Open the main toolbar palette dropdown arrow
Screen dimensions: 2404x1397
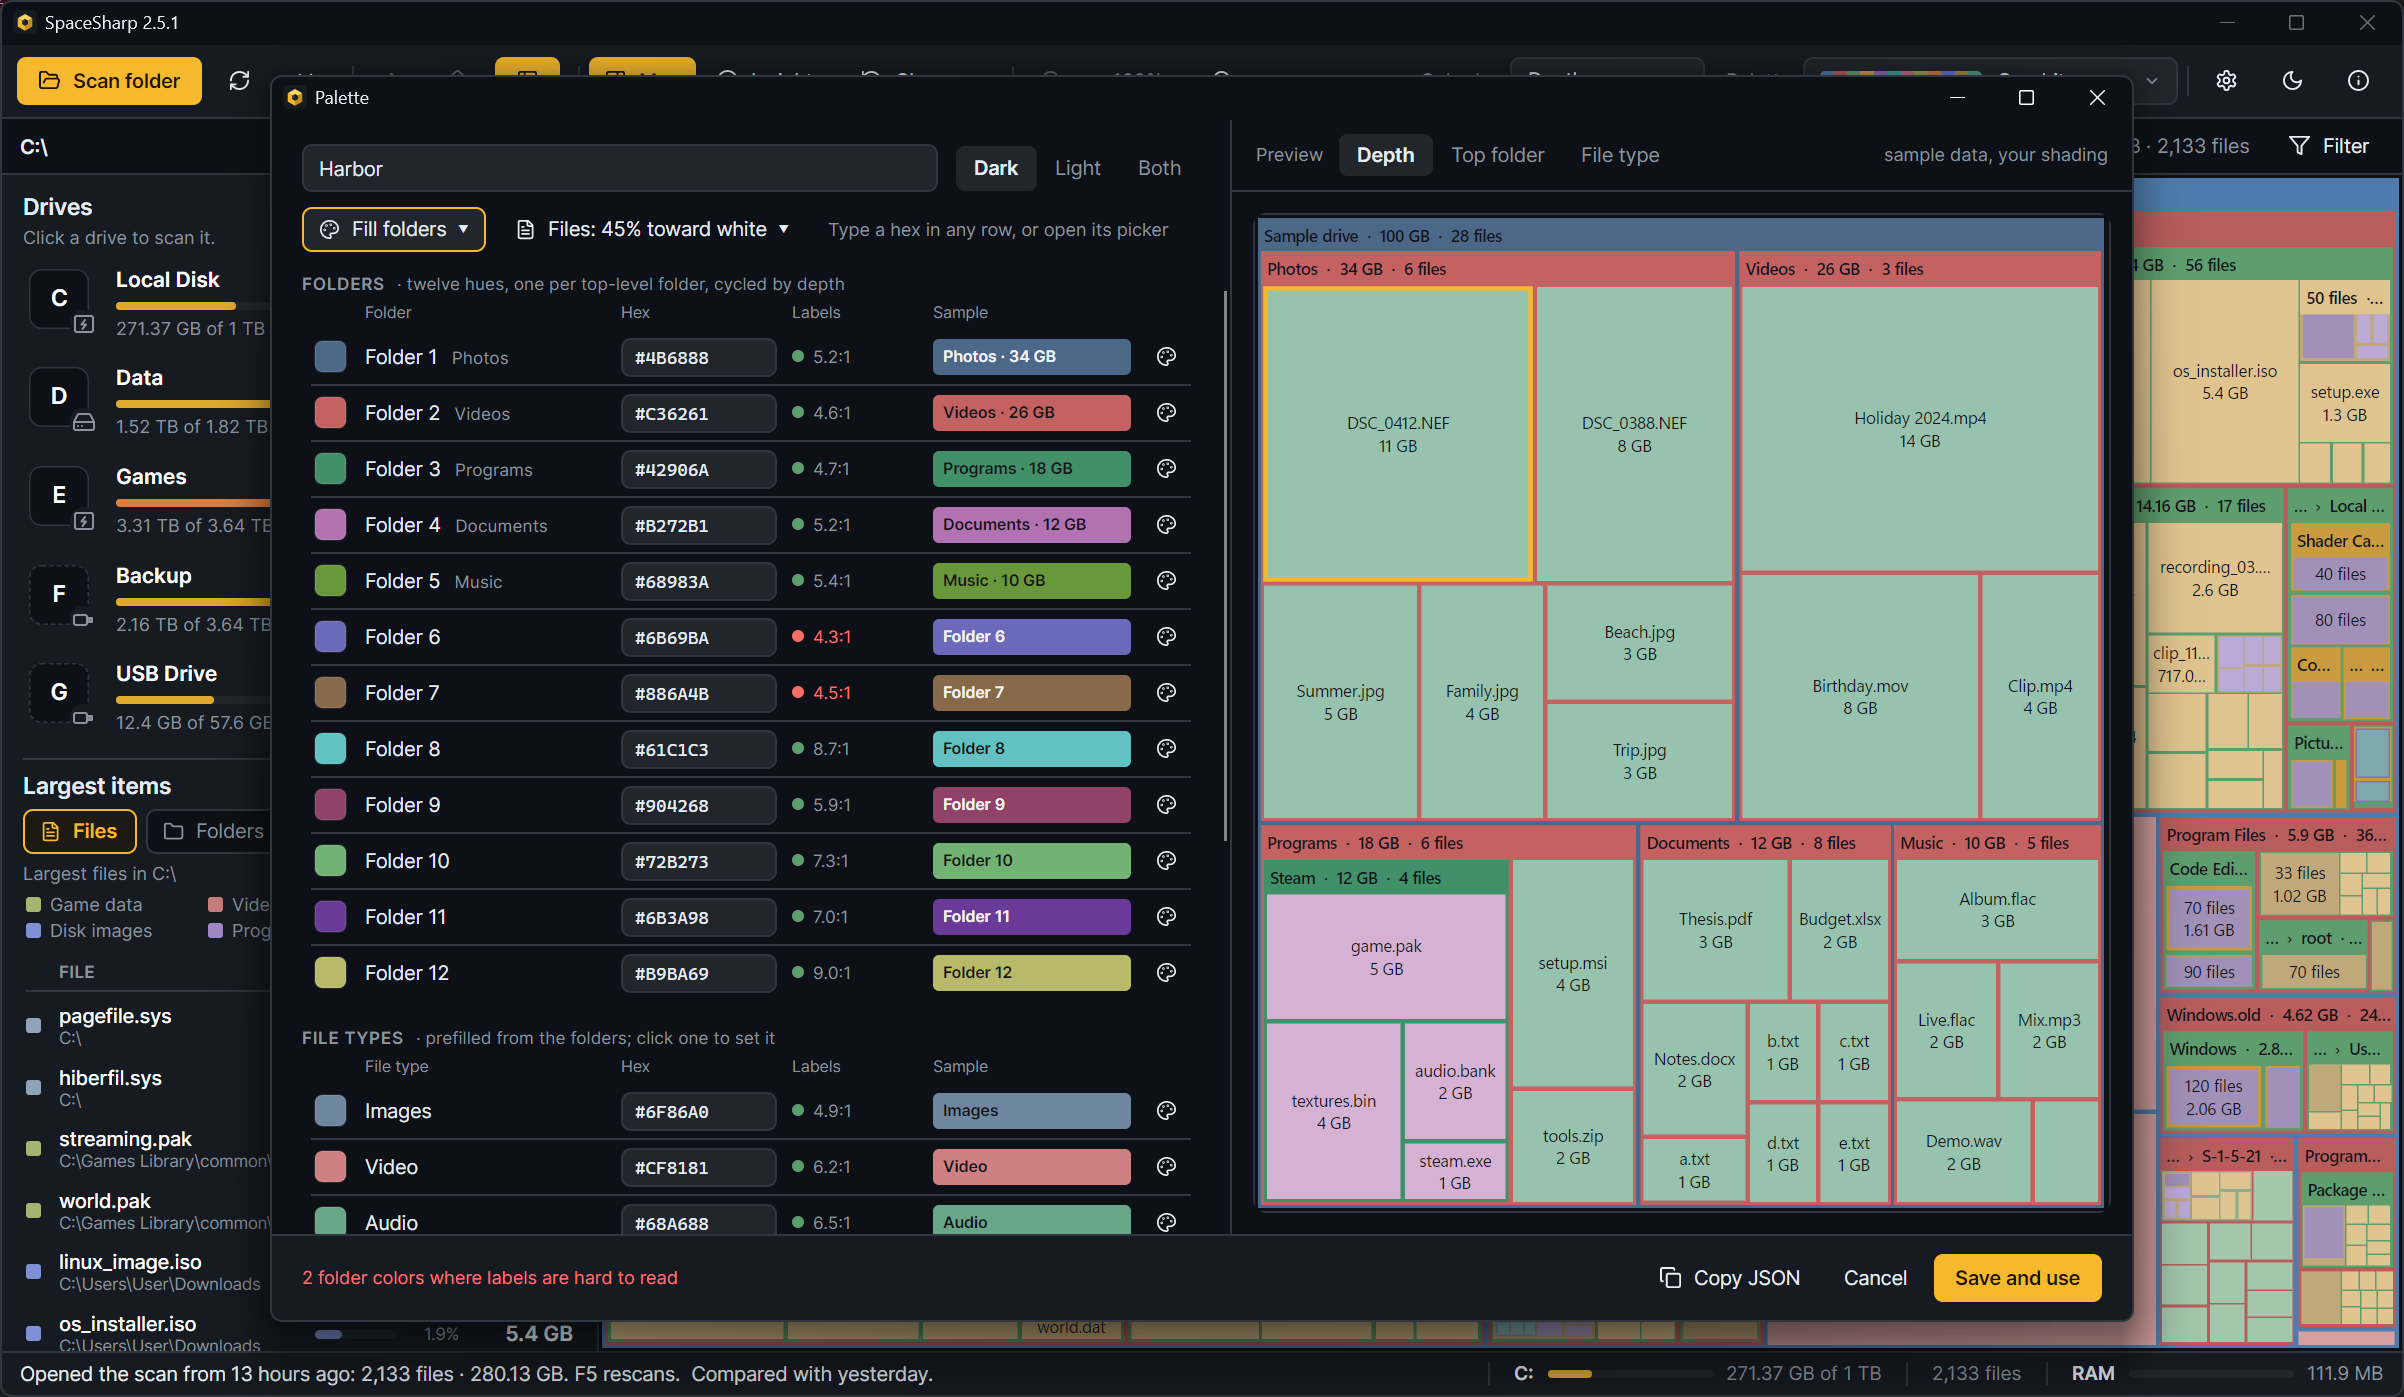(2152, 81)
